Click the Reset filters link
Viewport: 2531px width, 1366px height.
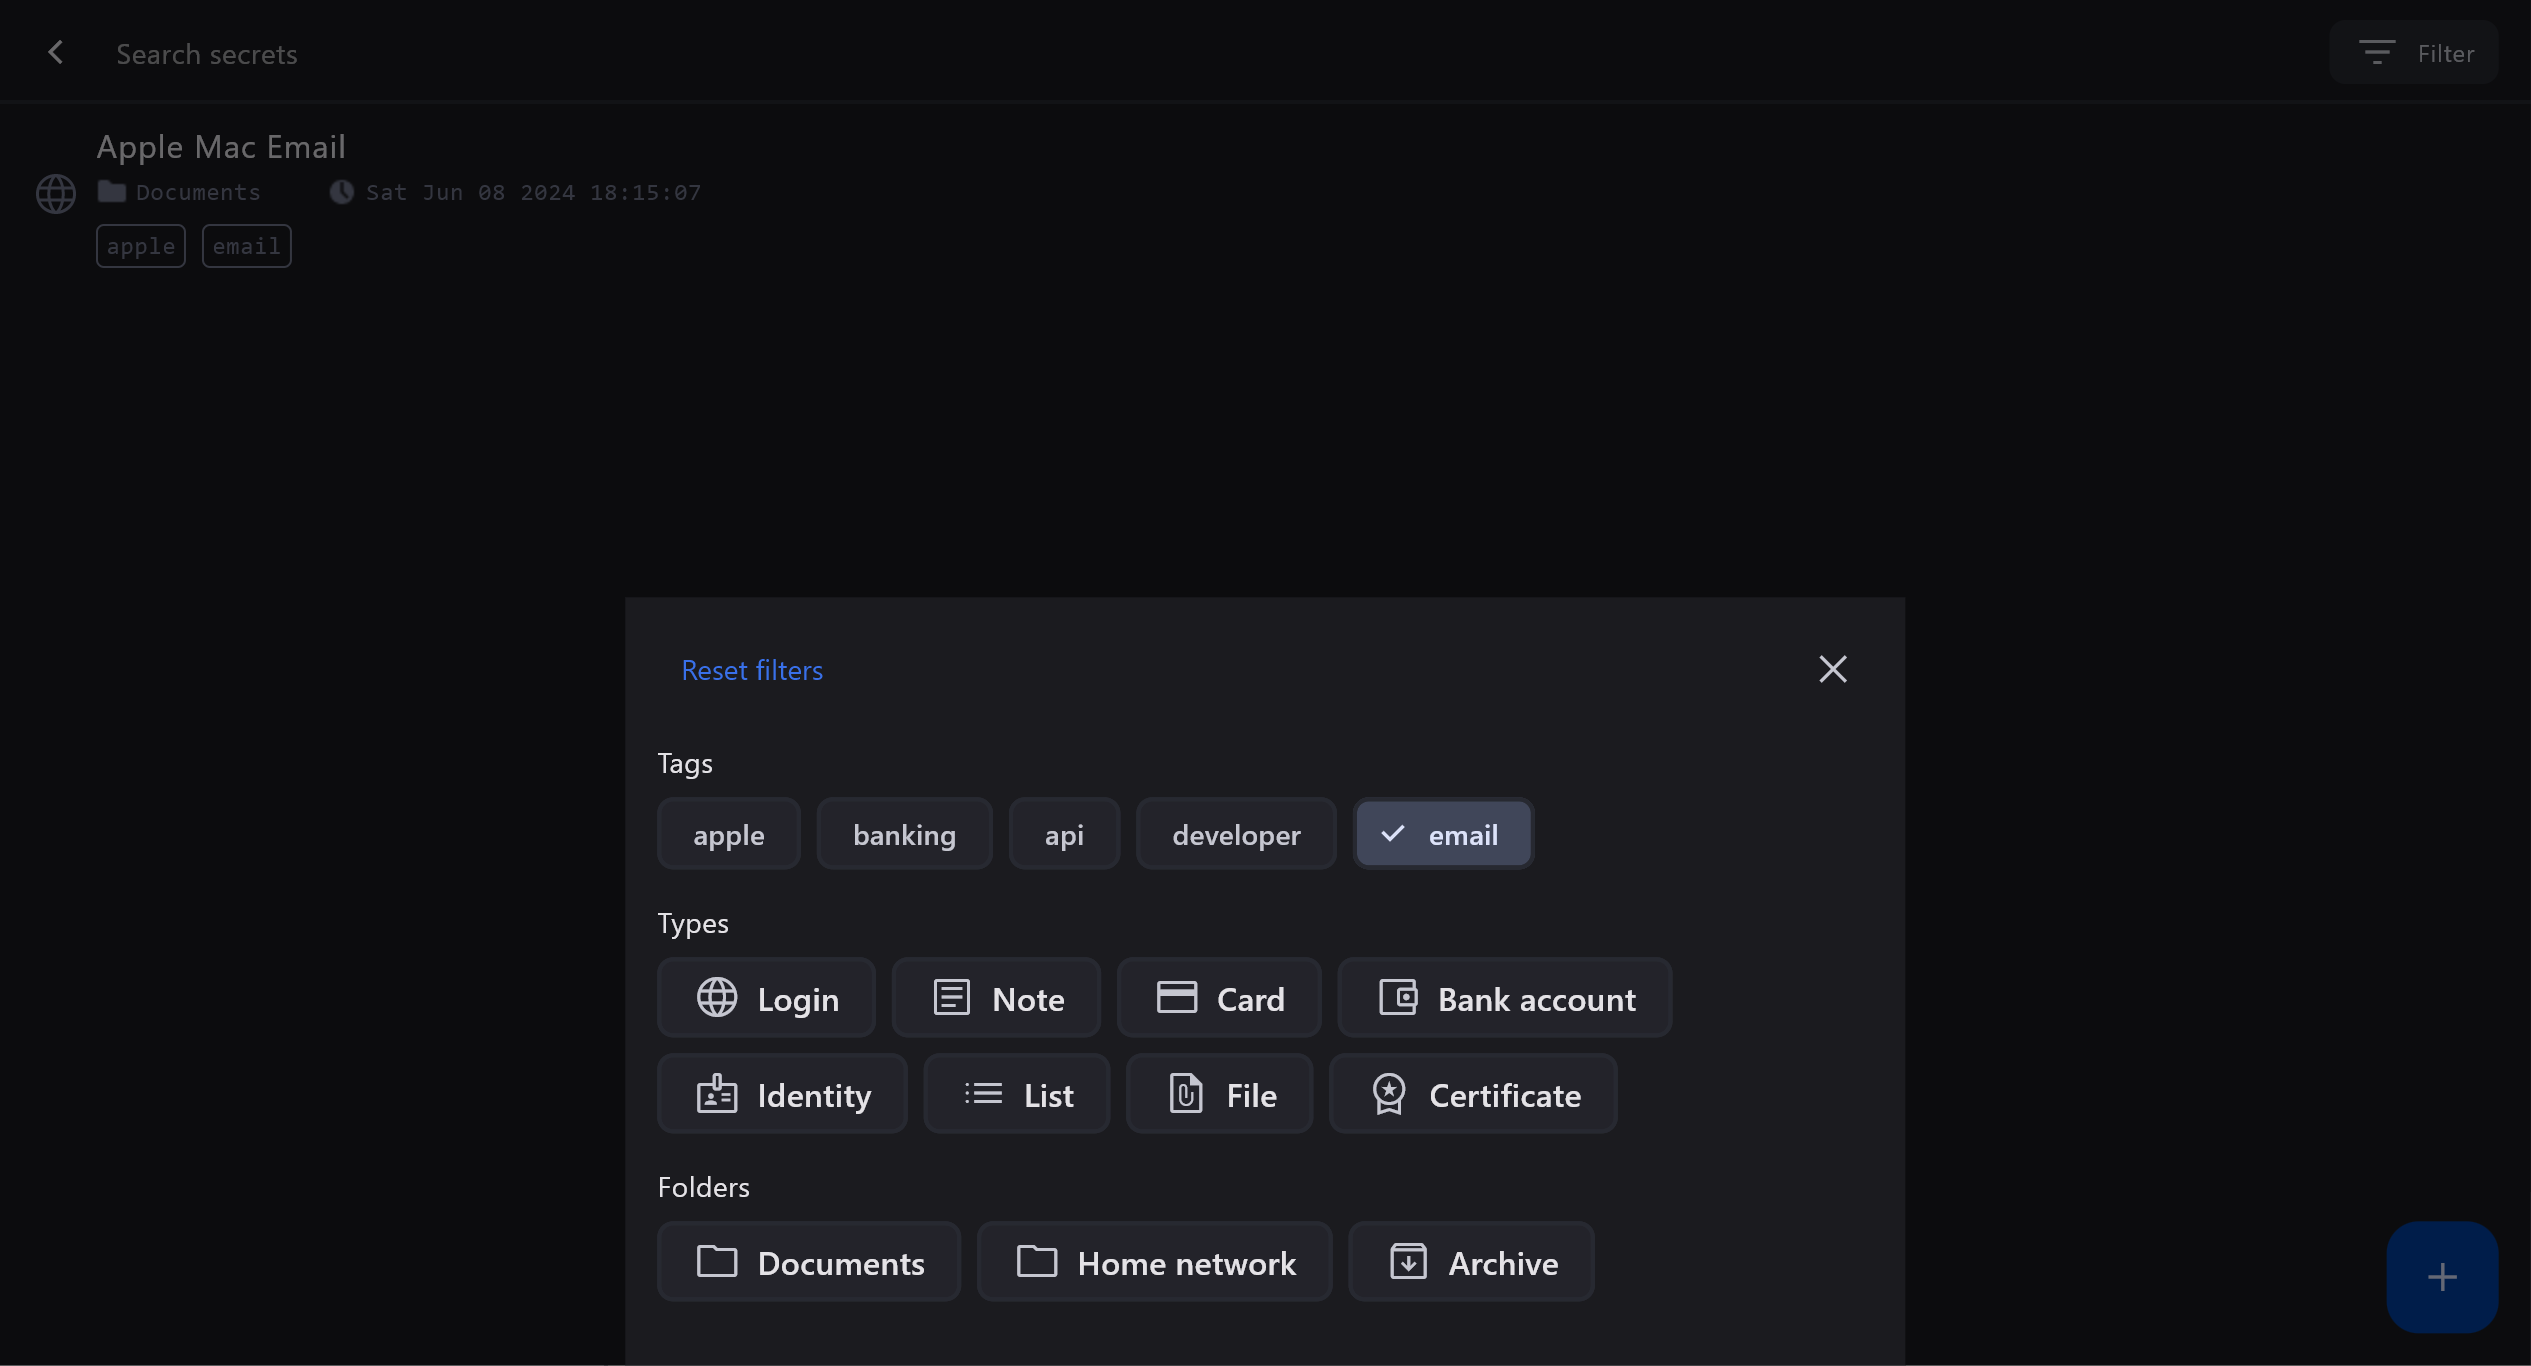point(752,670)
